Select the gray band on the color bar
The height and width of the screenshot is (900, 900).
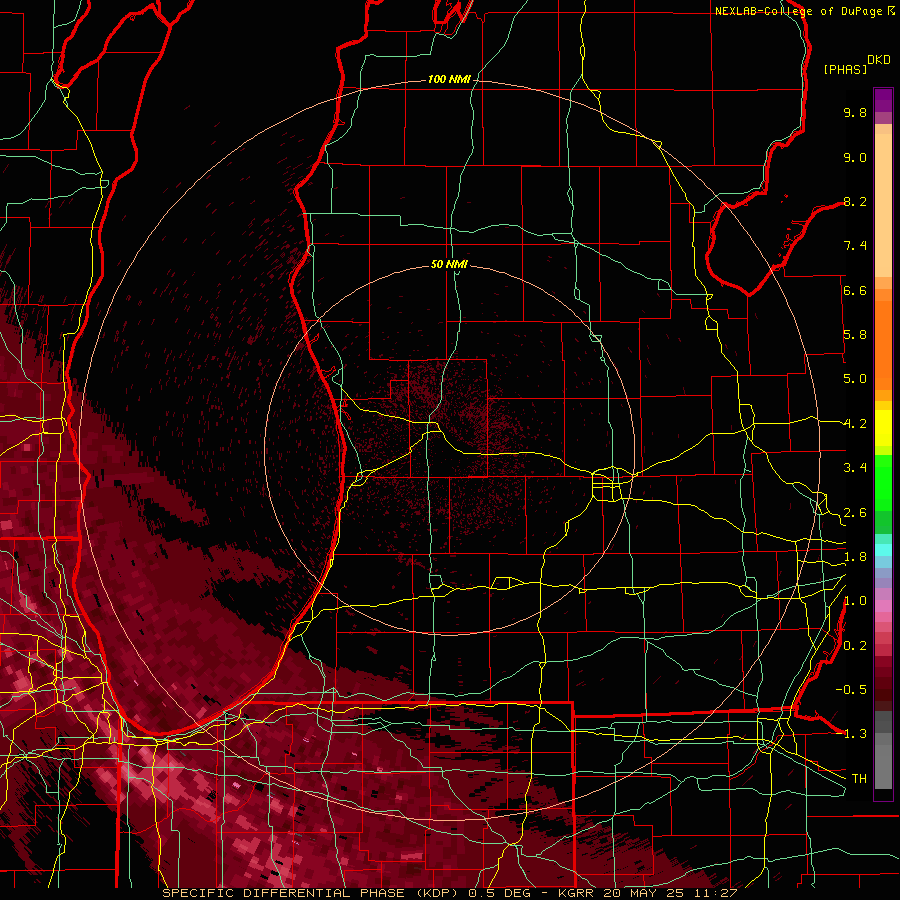click(x=883, y=749)
